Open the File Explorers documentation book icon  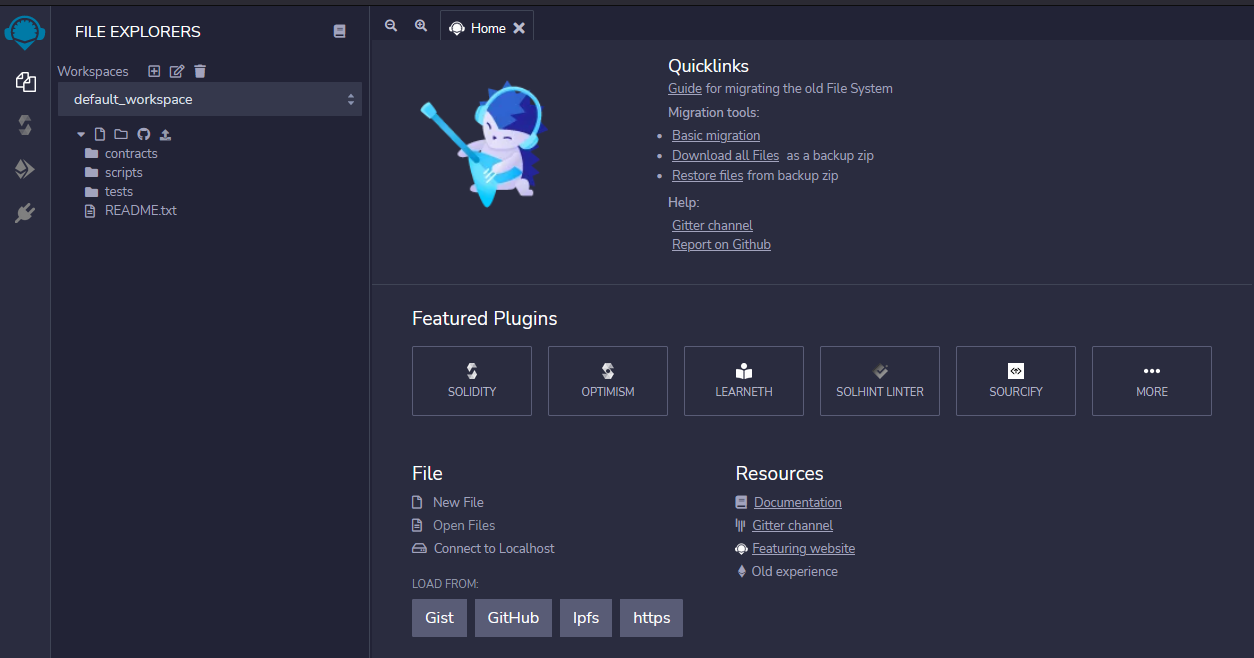(339, 32)
